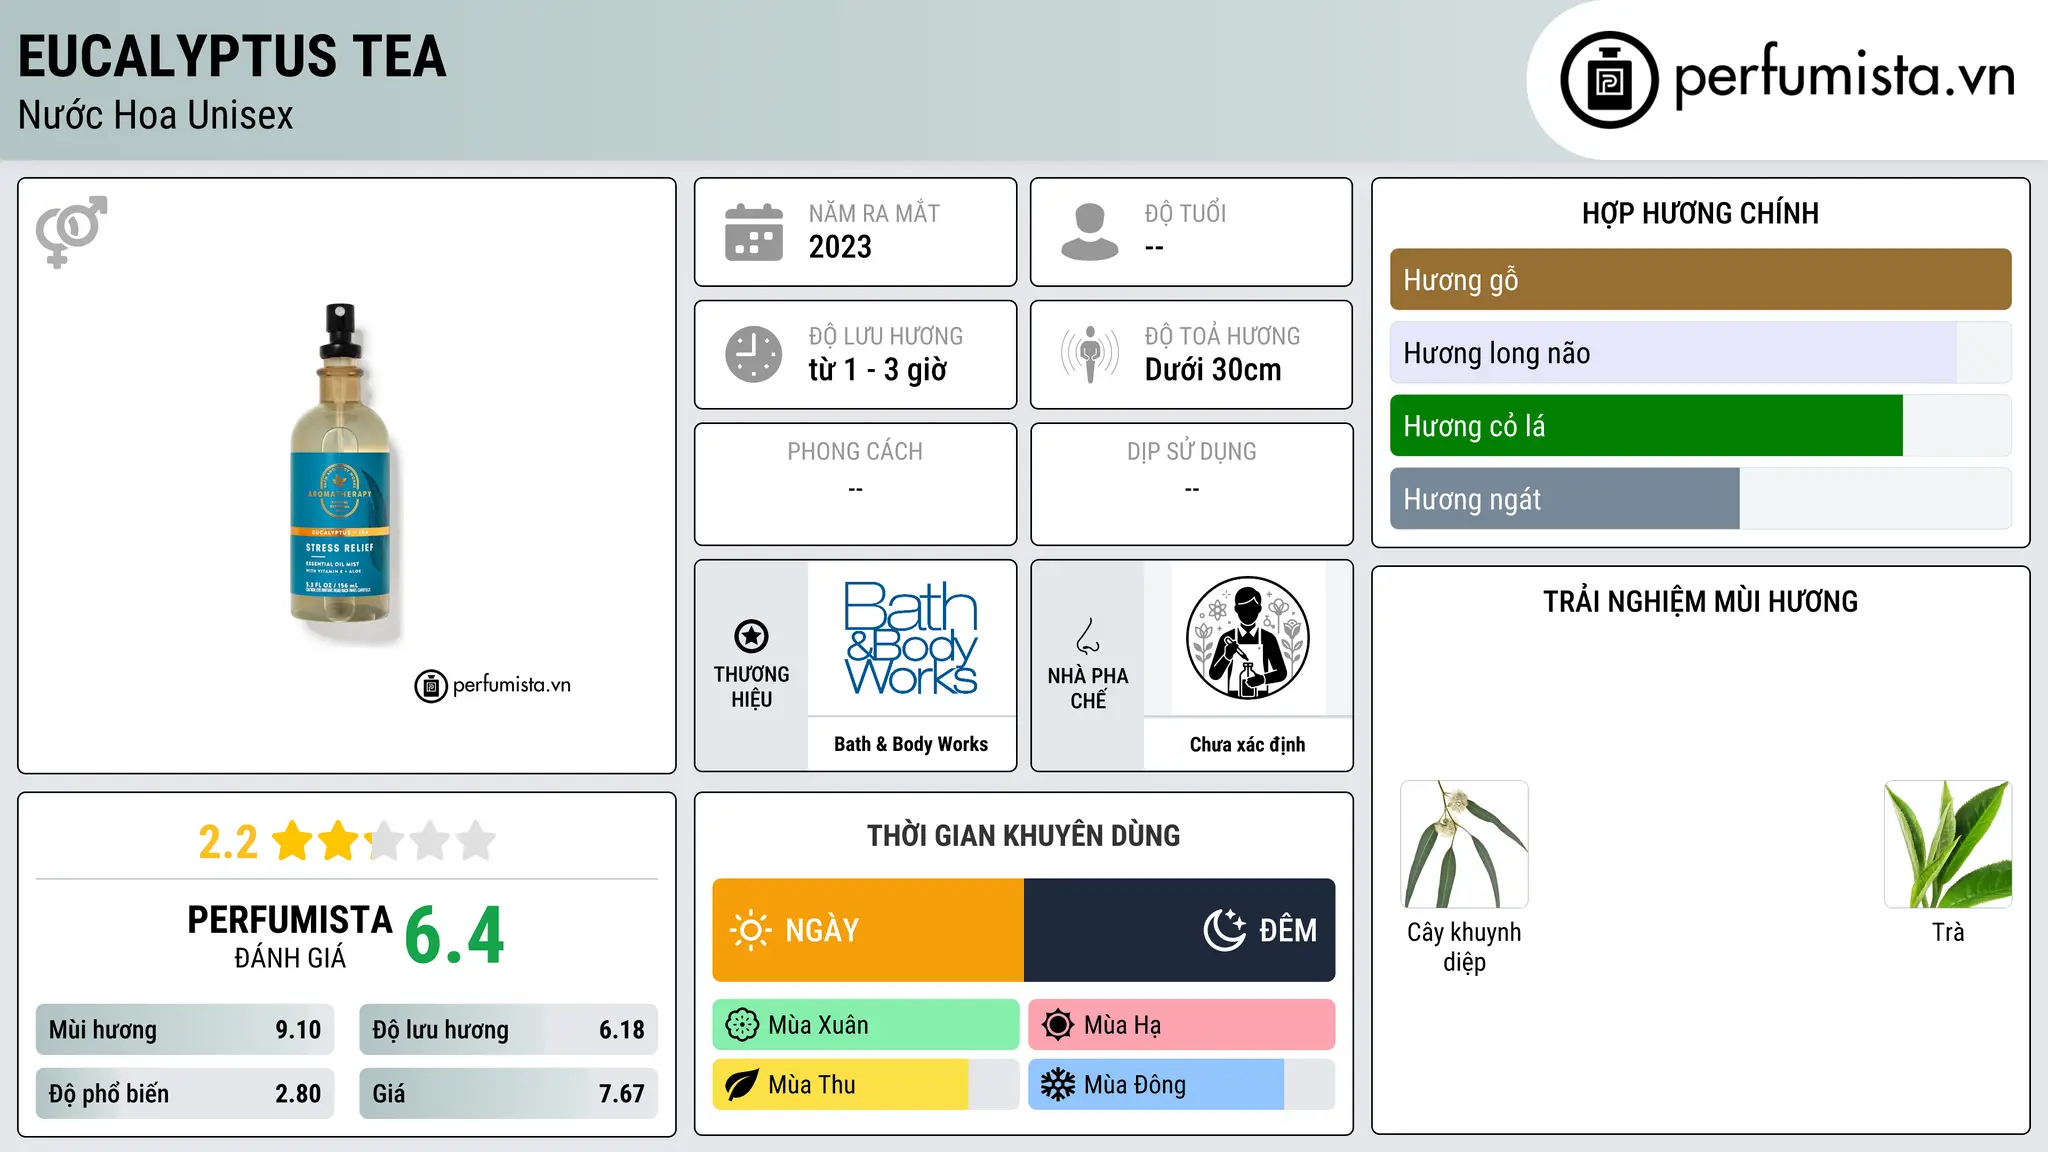
Task: Click the Mùa Hạ season bar
Action: tap(1182, 1025)
